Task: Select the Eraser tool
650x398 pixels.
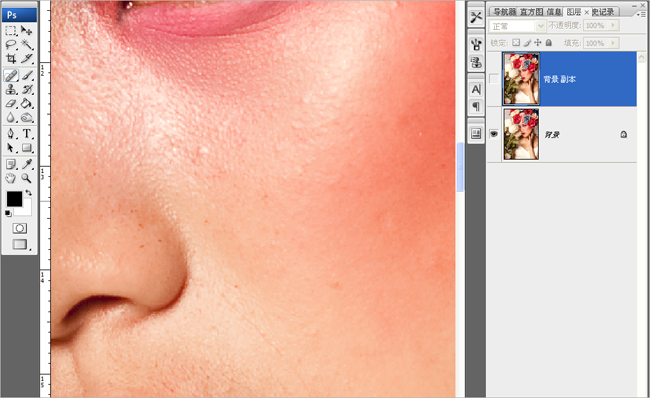Action: click(x=11, y=103)
